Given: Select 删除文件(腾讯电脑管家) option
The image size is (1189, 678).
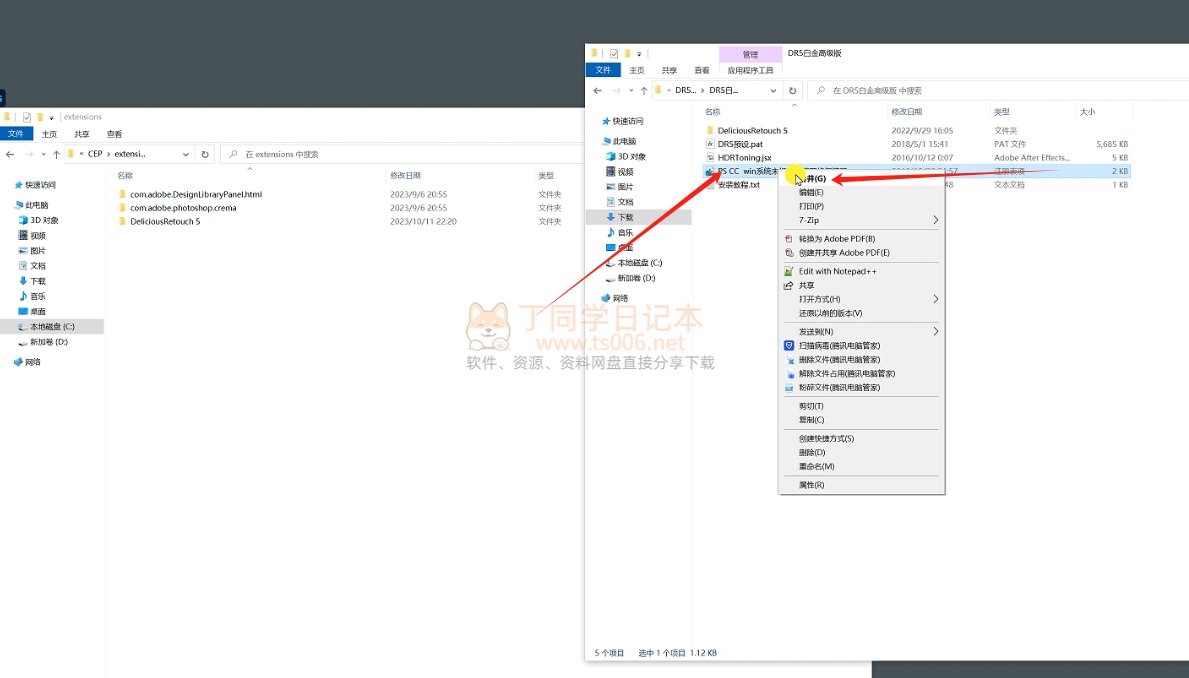Looking at the screenshot, I should [839, 359].
